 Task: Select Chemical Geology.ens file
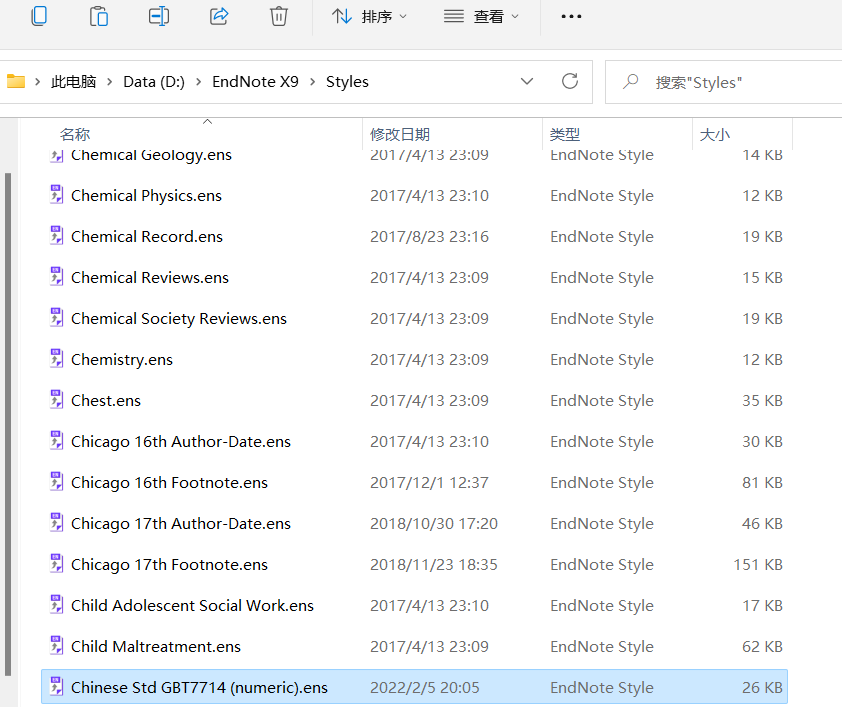point(414,155)
